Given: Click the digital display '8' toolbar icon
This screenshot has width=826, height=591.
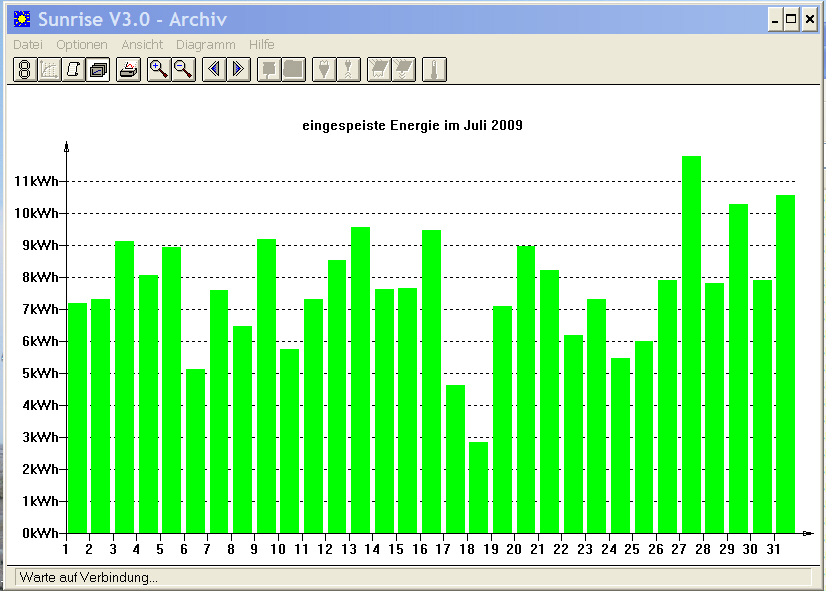Looking at the screenshot, I should click(25, 70).
